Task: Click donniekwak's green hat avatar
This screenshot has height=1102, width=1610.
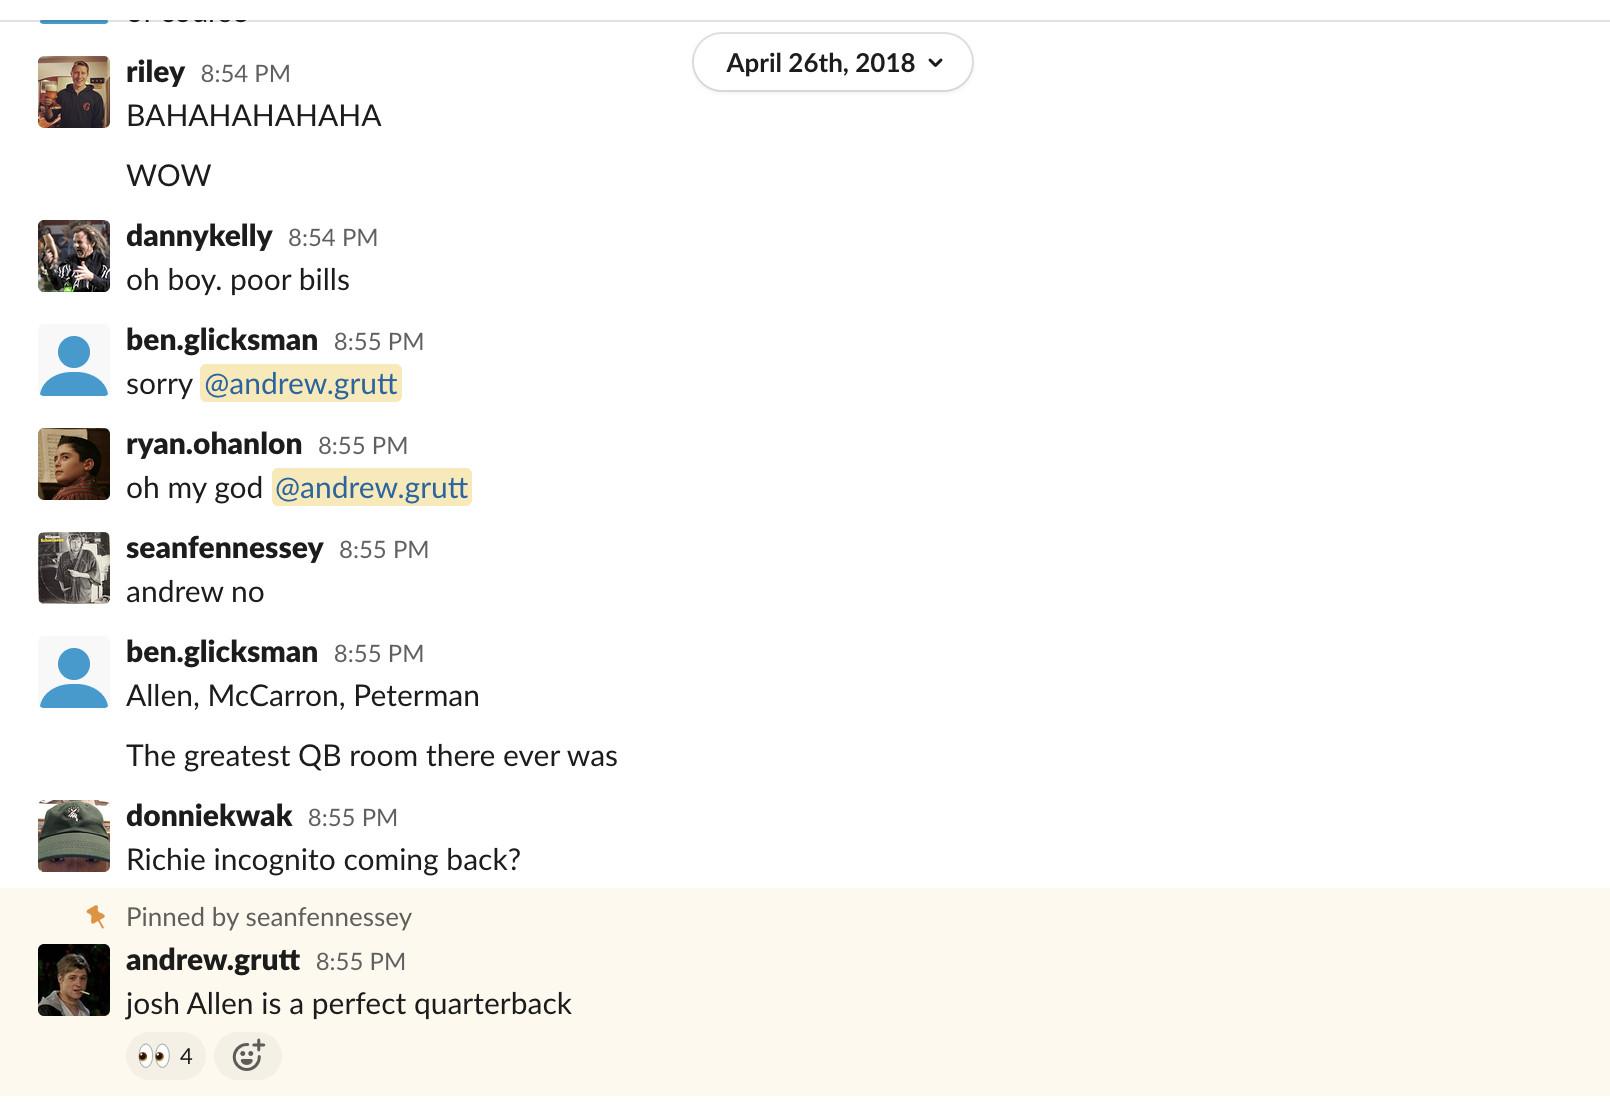Action: click(73, 836)
